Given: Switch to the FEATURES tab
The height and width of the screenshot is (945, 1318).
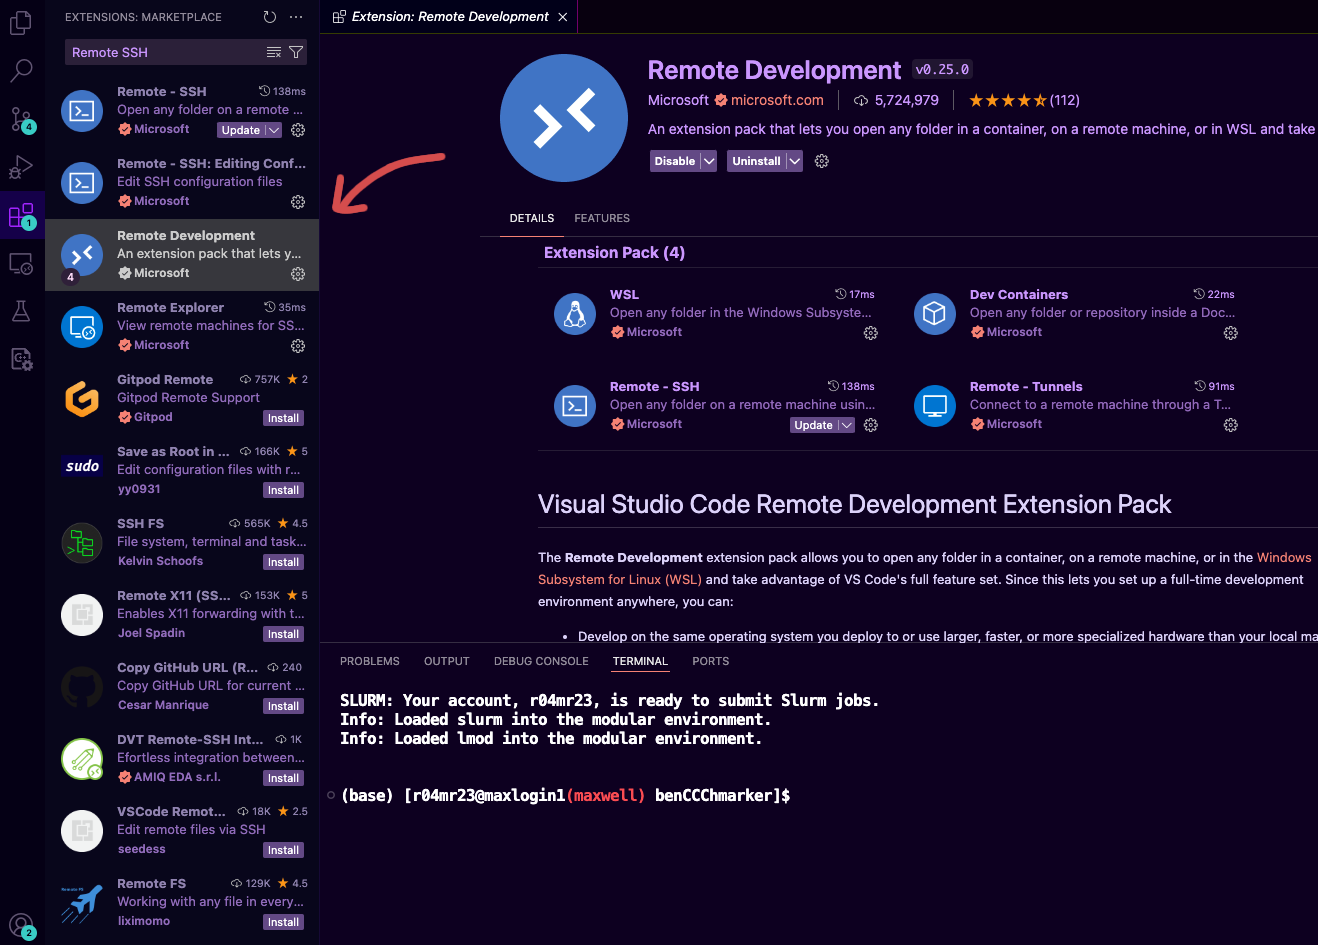Looking at the screenshot, I should pos(602,218).
